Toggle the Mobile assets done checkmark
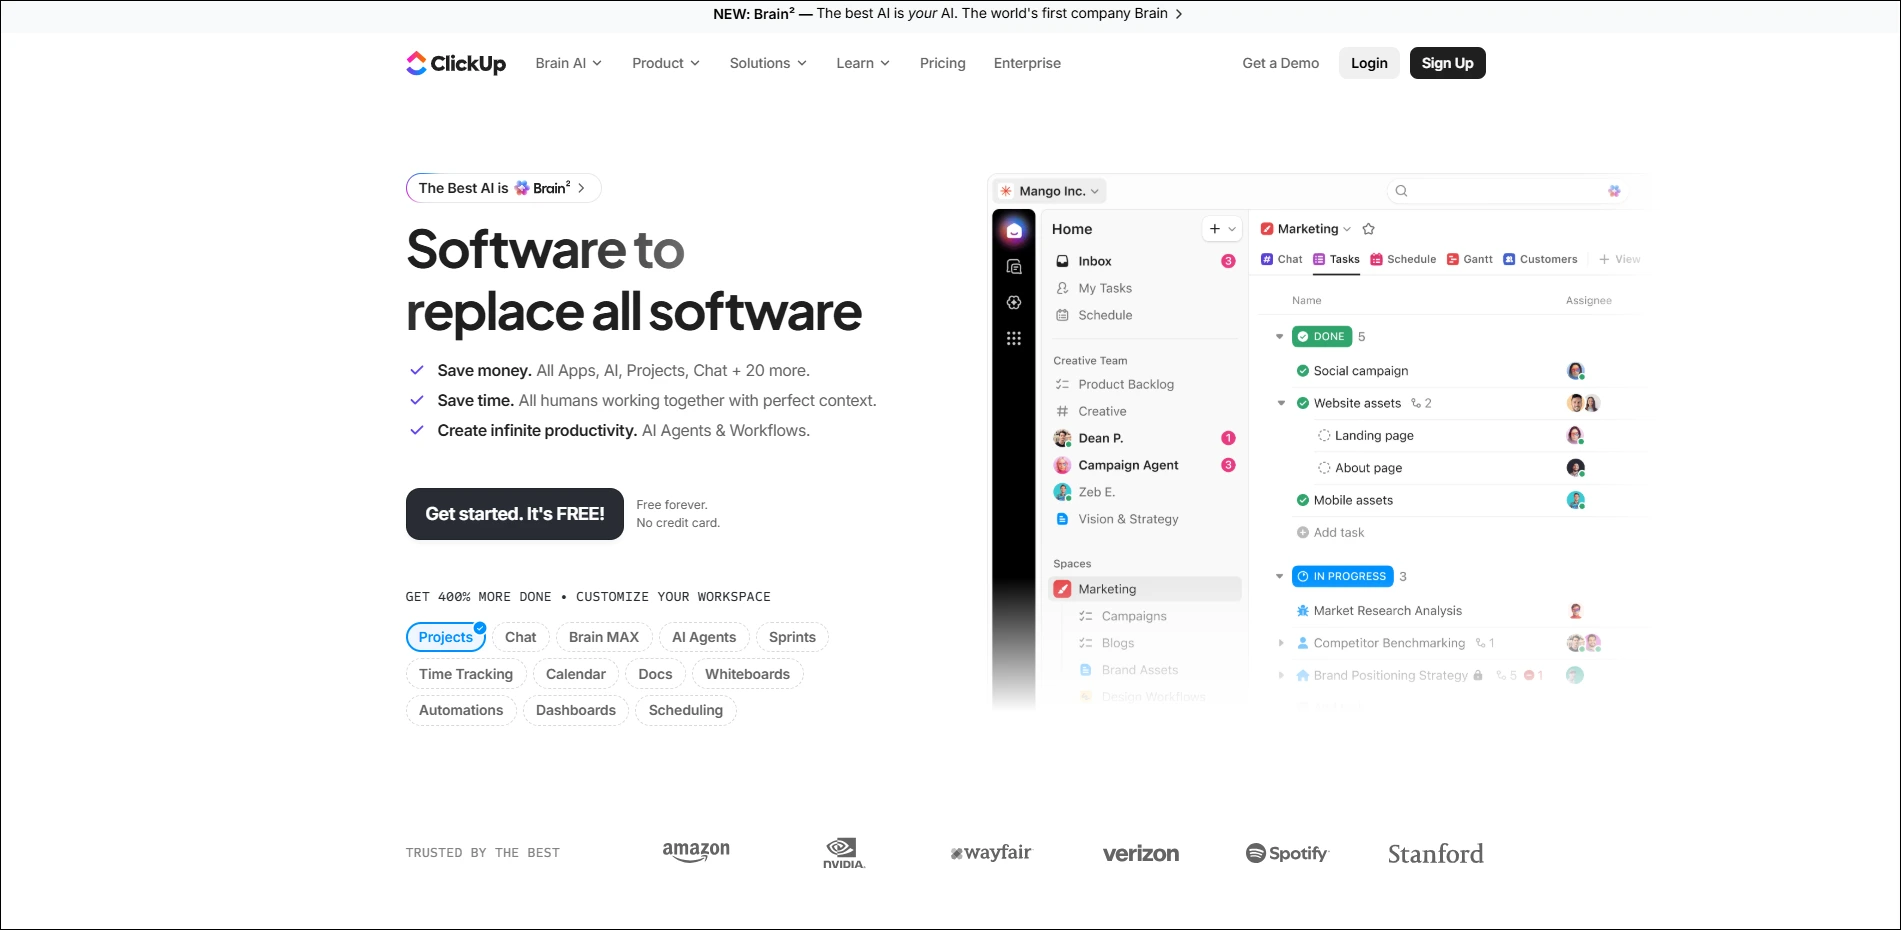Image resolution: width=1901 pixels, height=930 pixels. tap(1302, 500)
